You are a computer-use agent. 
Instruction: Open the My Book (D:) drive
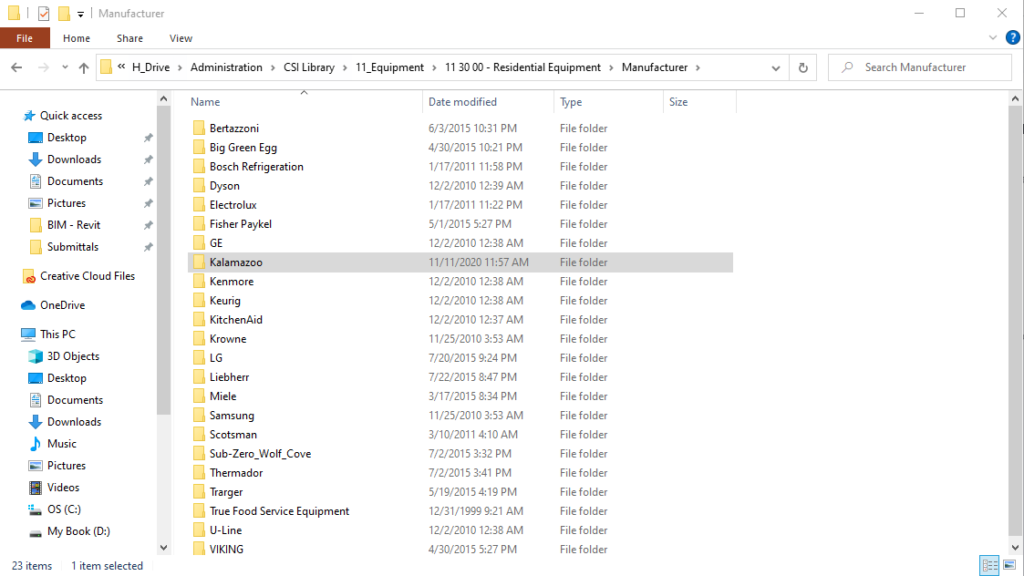[x=78, y=532]
